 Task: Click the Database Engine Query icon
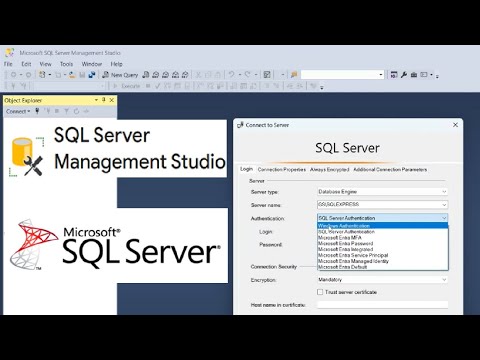click(x=146, y=75)
